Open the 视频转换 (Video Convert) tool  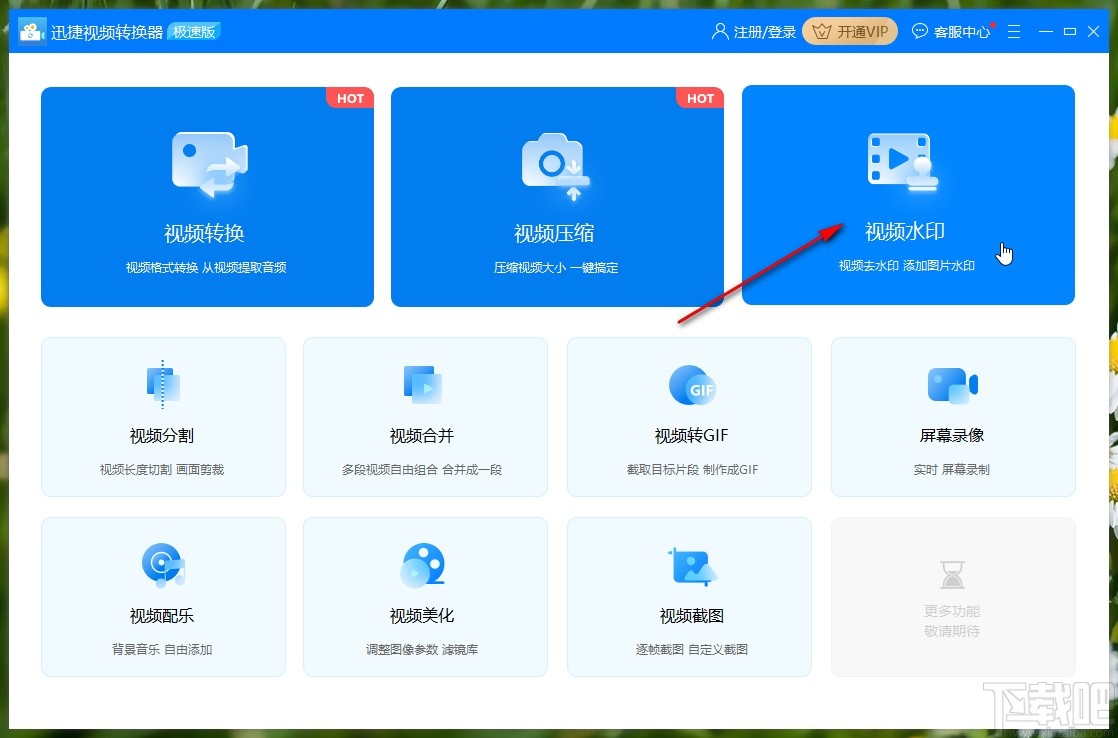(207, 195)
